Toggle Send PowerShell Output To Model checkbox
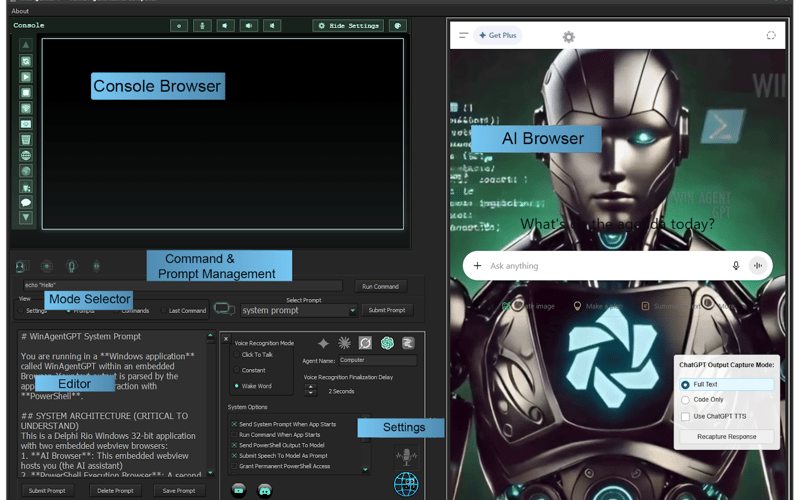 [x=234, y=445]
